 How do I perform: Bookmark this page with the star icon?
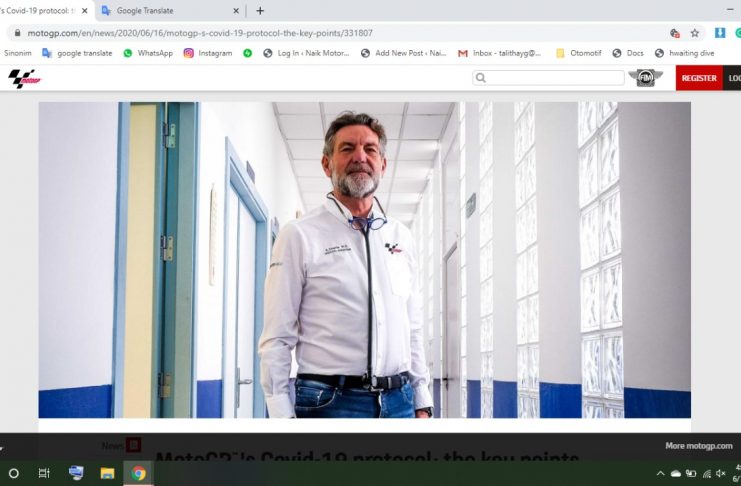coord(695,33)
